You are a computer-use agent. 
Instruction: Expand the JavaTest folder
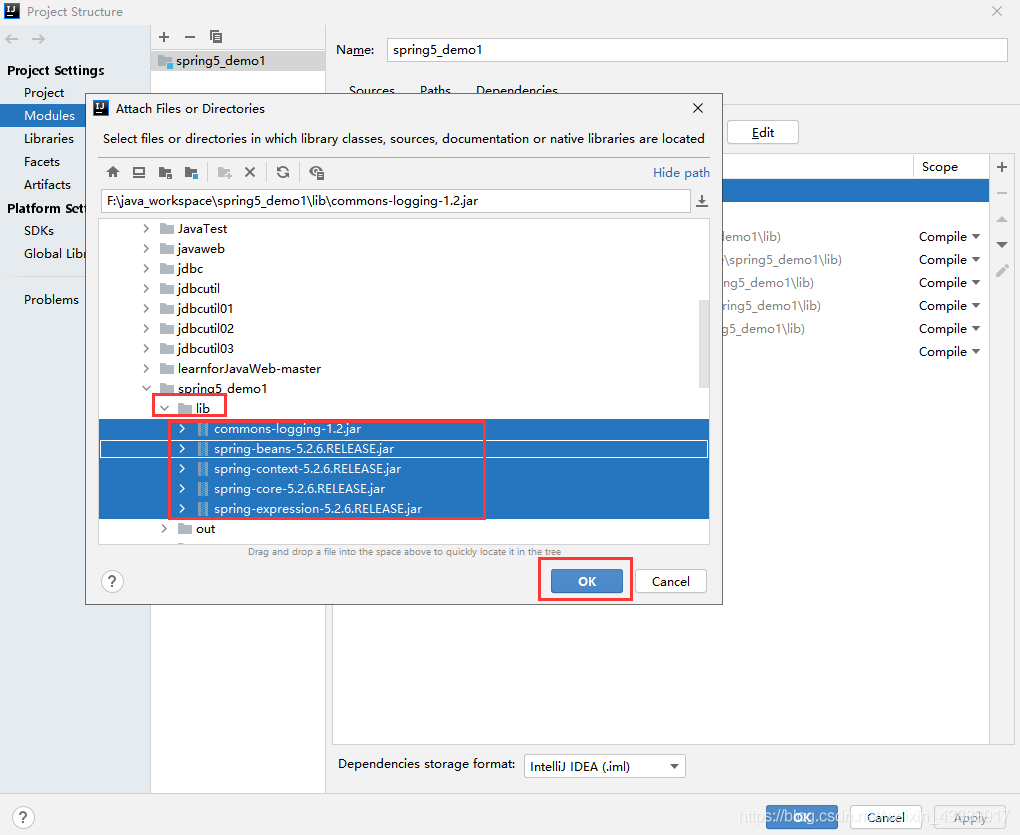pyautogui.click(x=146, y=228)
